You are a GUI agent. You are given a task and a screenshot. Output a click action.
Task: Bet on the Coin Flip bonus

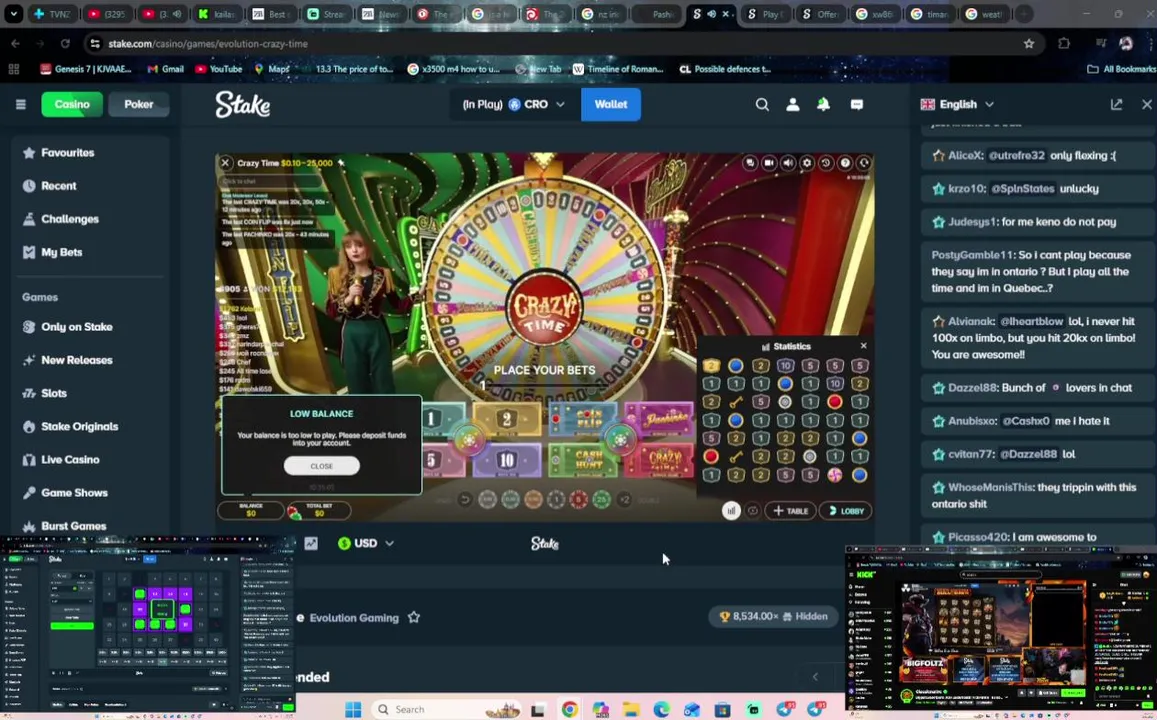584,420
